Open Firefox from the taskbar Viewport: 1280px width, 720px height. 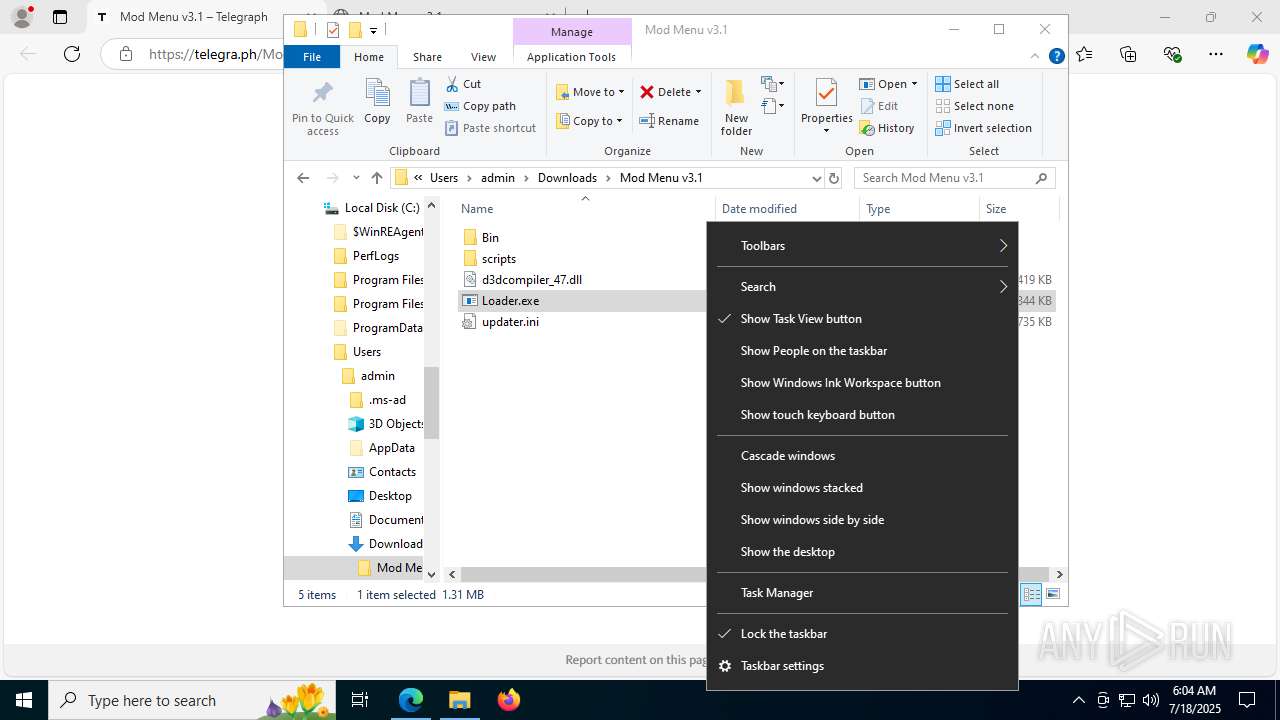tap(509, 700)
